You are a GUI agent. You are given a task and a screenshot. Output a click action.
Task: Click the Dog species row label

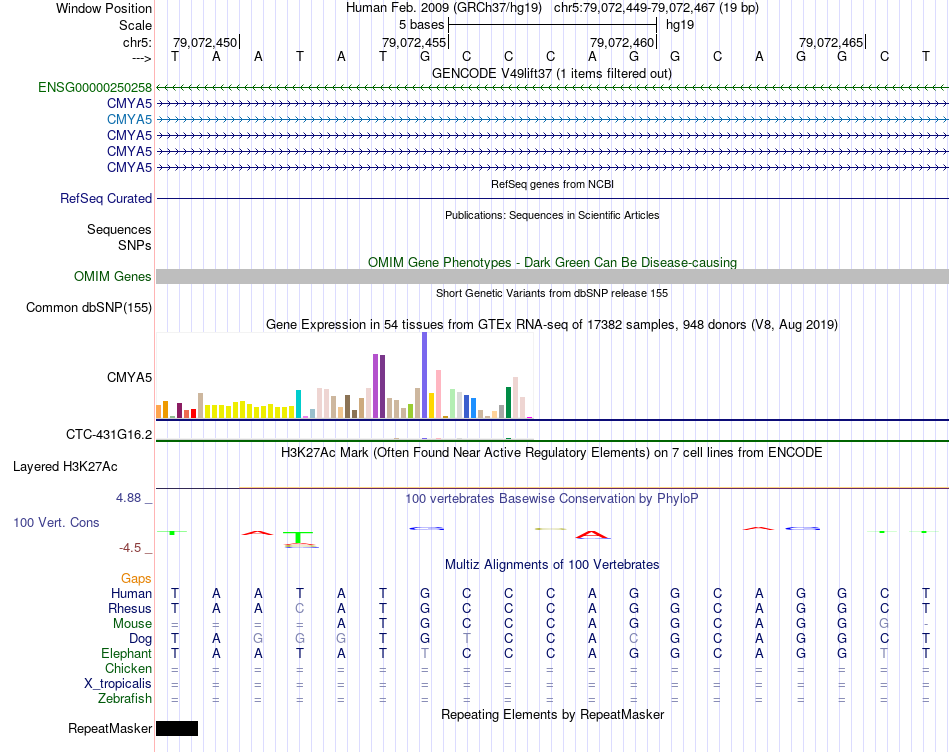coord(140,639)
